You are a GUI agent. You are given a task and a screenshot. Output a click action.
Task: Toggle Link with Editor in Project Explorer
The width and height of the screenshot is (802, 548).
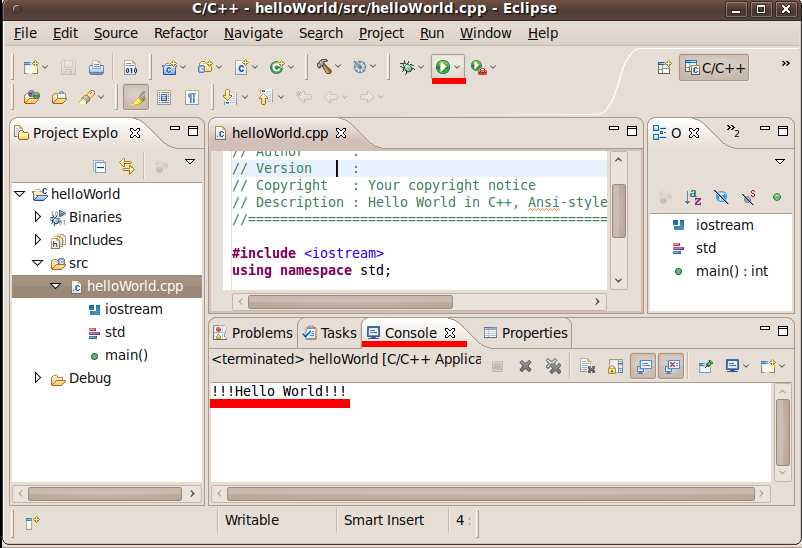pos(127,166)
